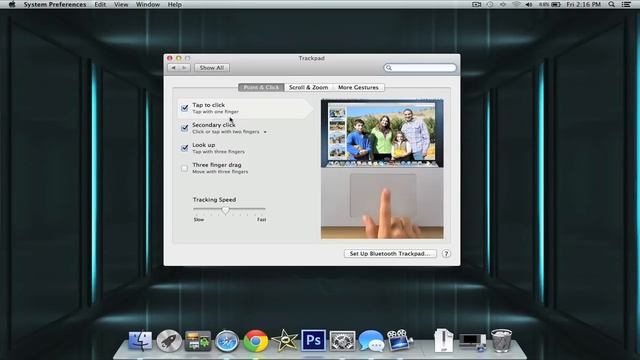Click Set Up Bluetooth Trackpad button
640x360 pixels.
390,253
